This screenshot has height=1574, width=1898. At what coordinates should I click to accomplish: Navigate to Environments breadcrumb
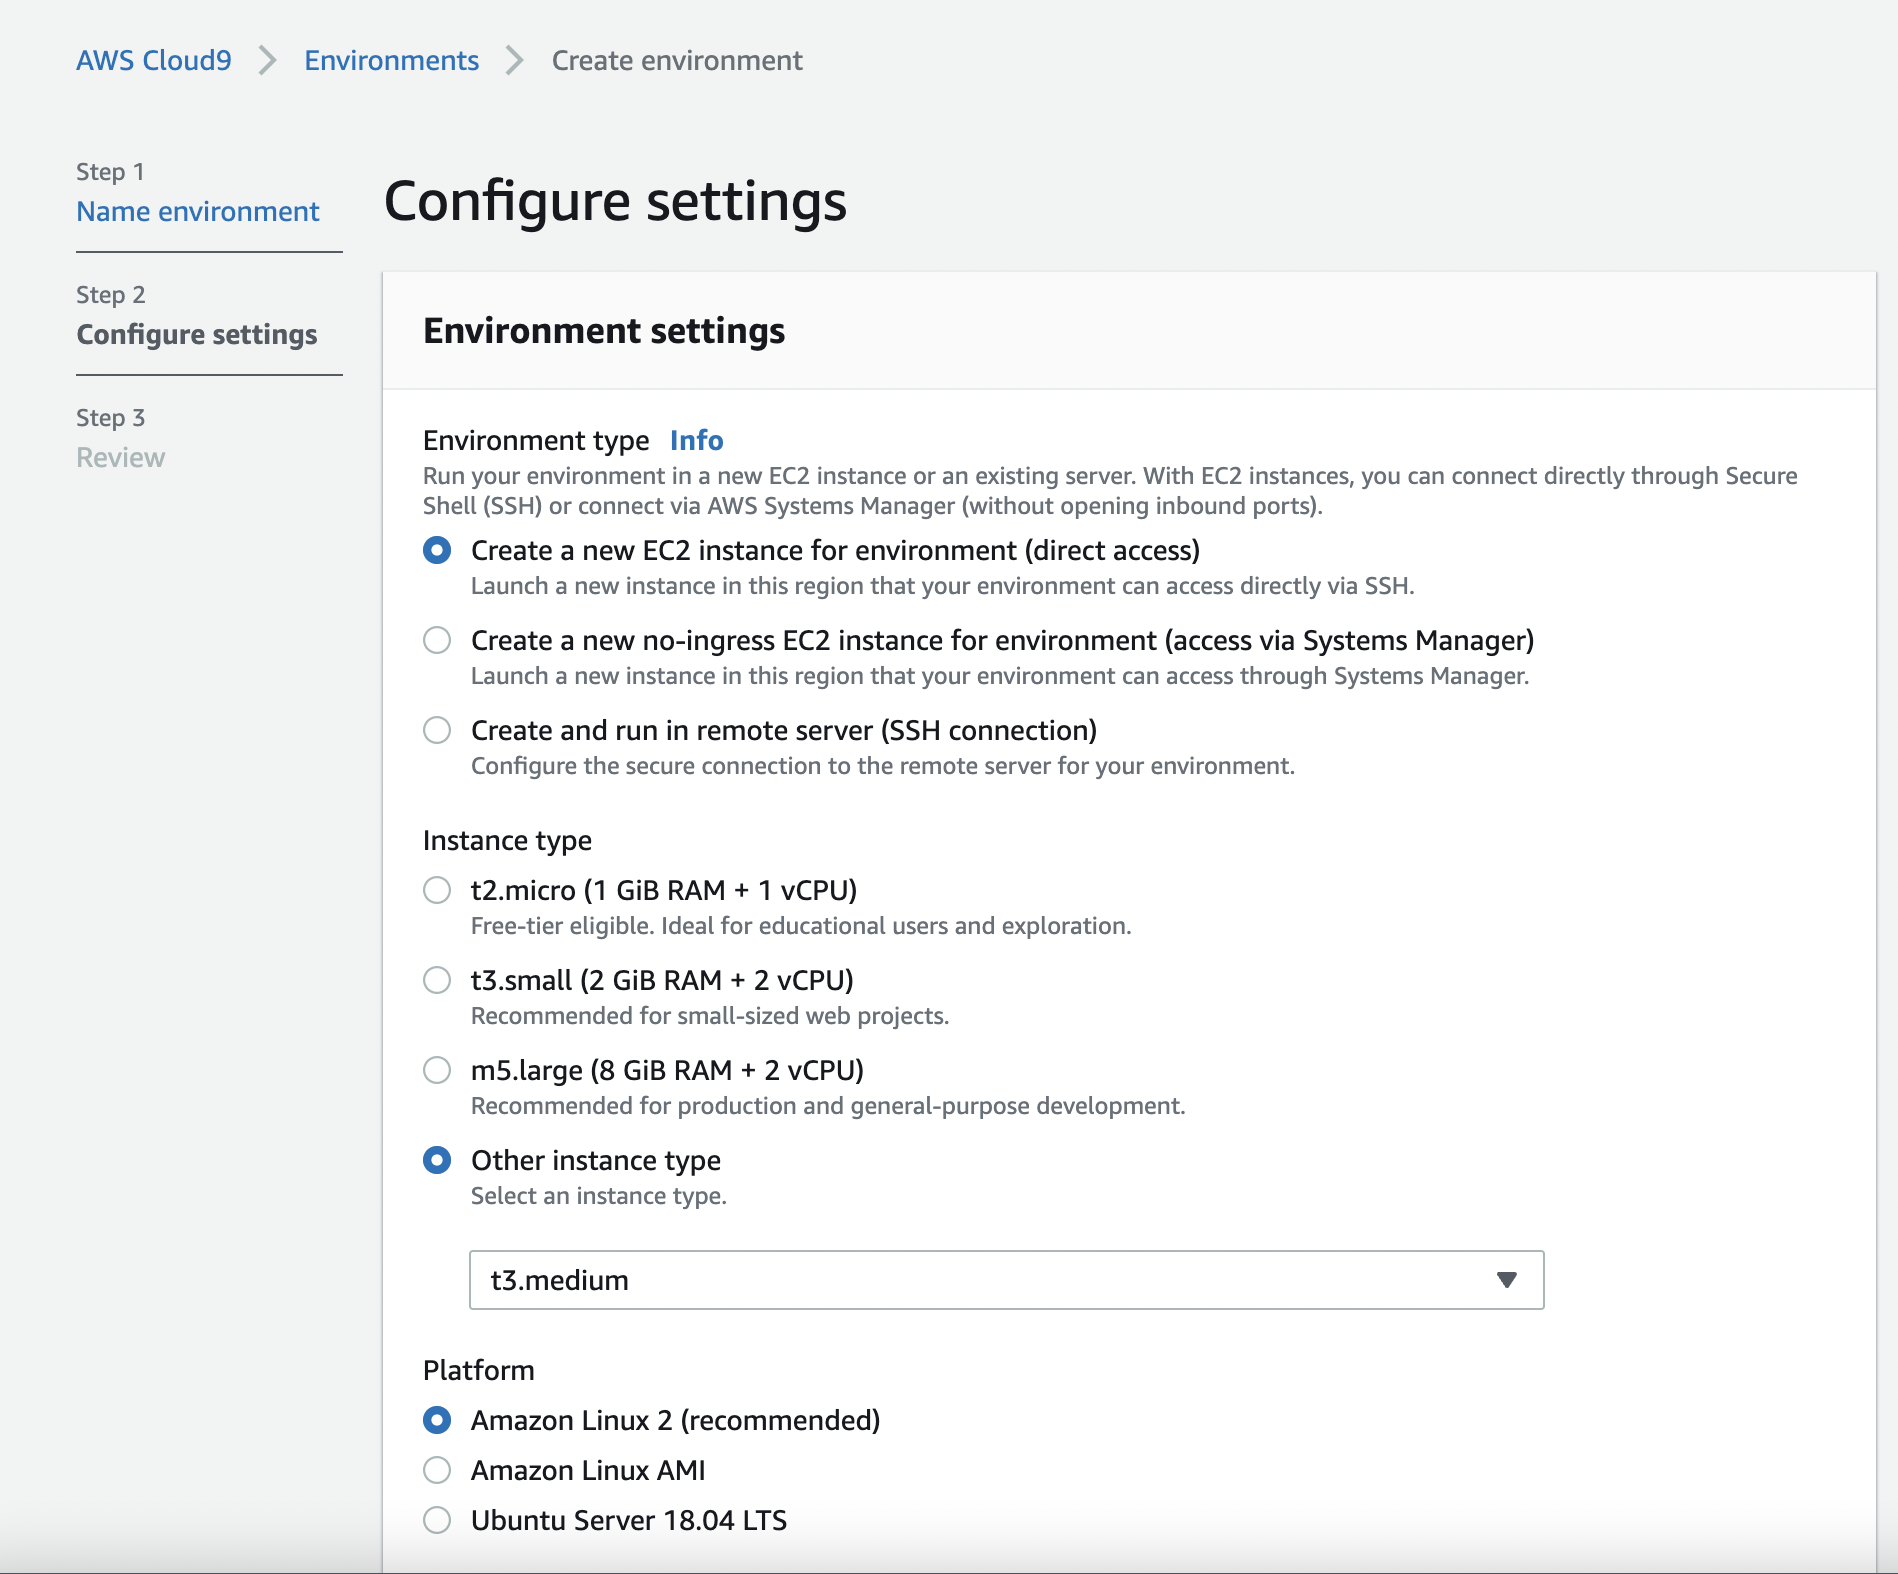click(x=392, y=60)
